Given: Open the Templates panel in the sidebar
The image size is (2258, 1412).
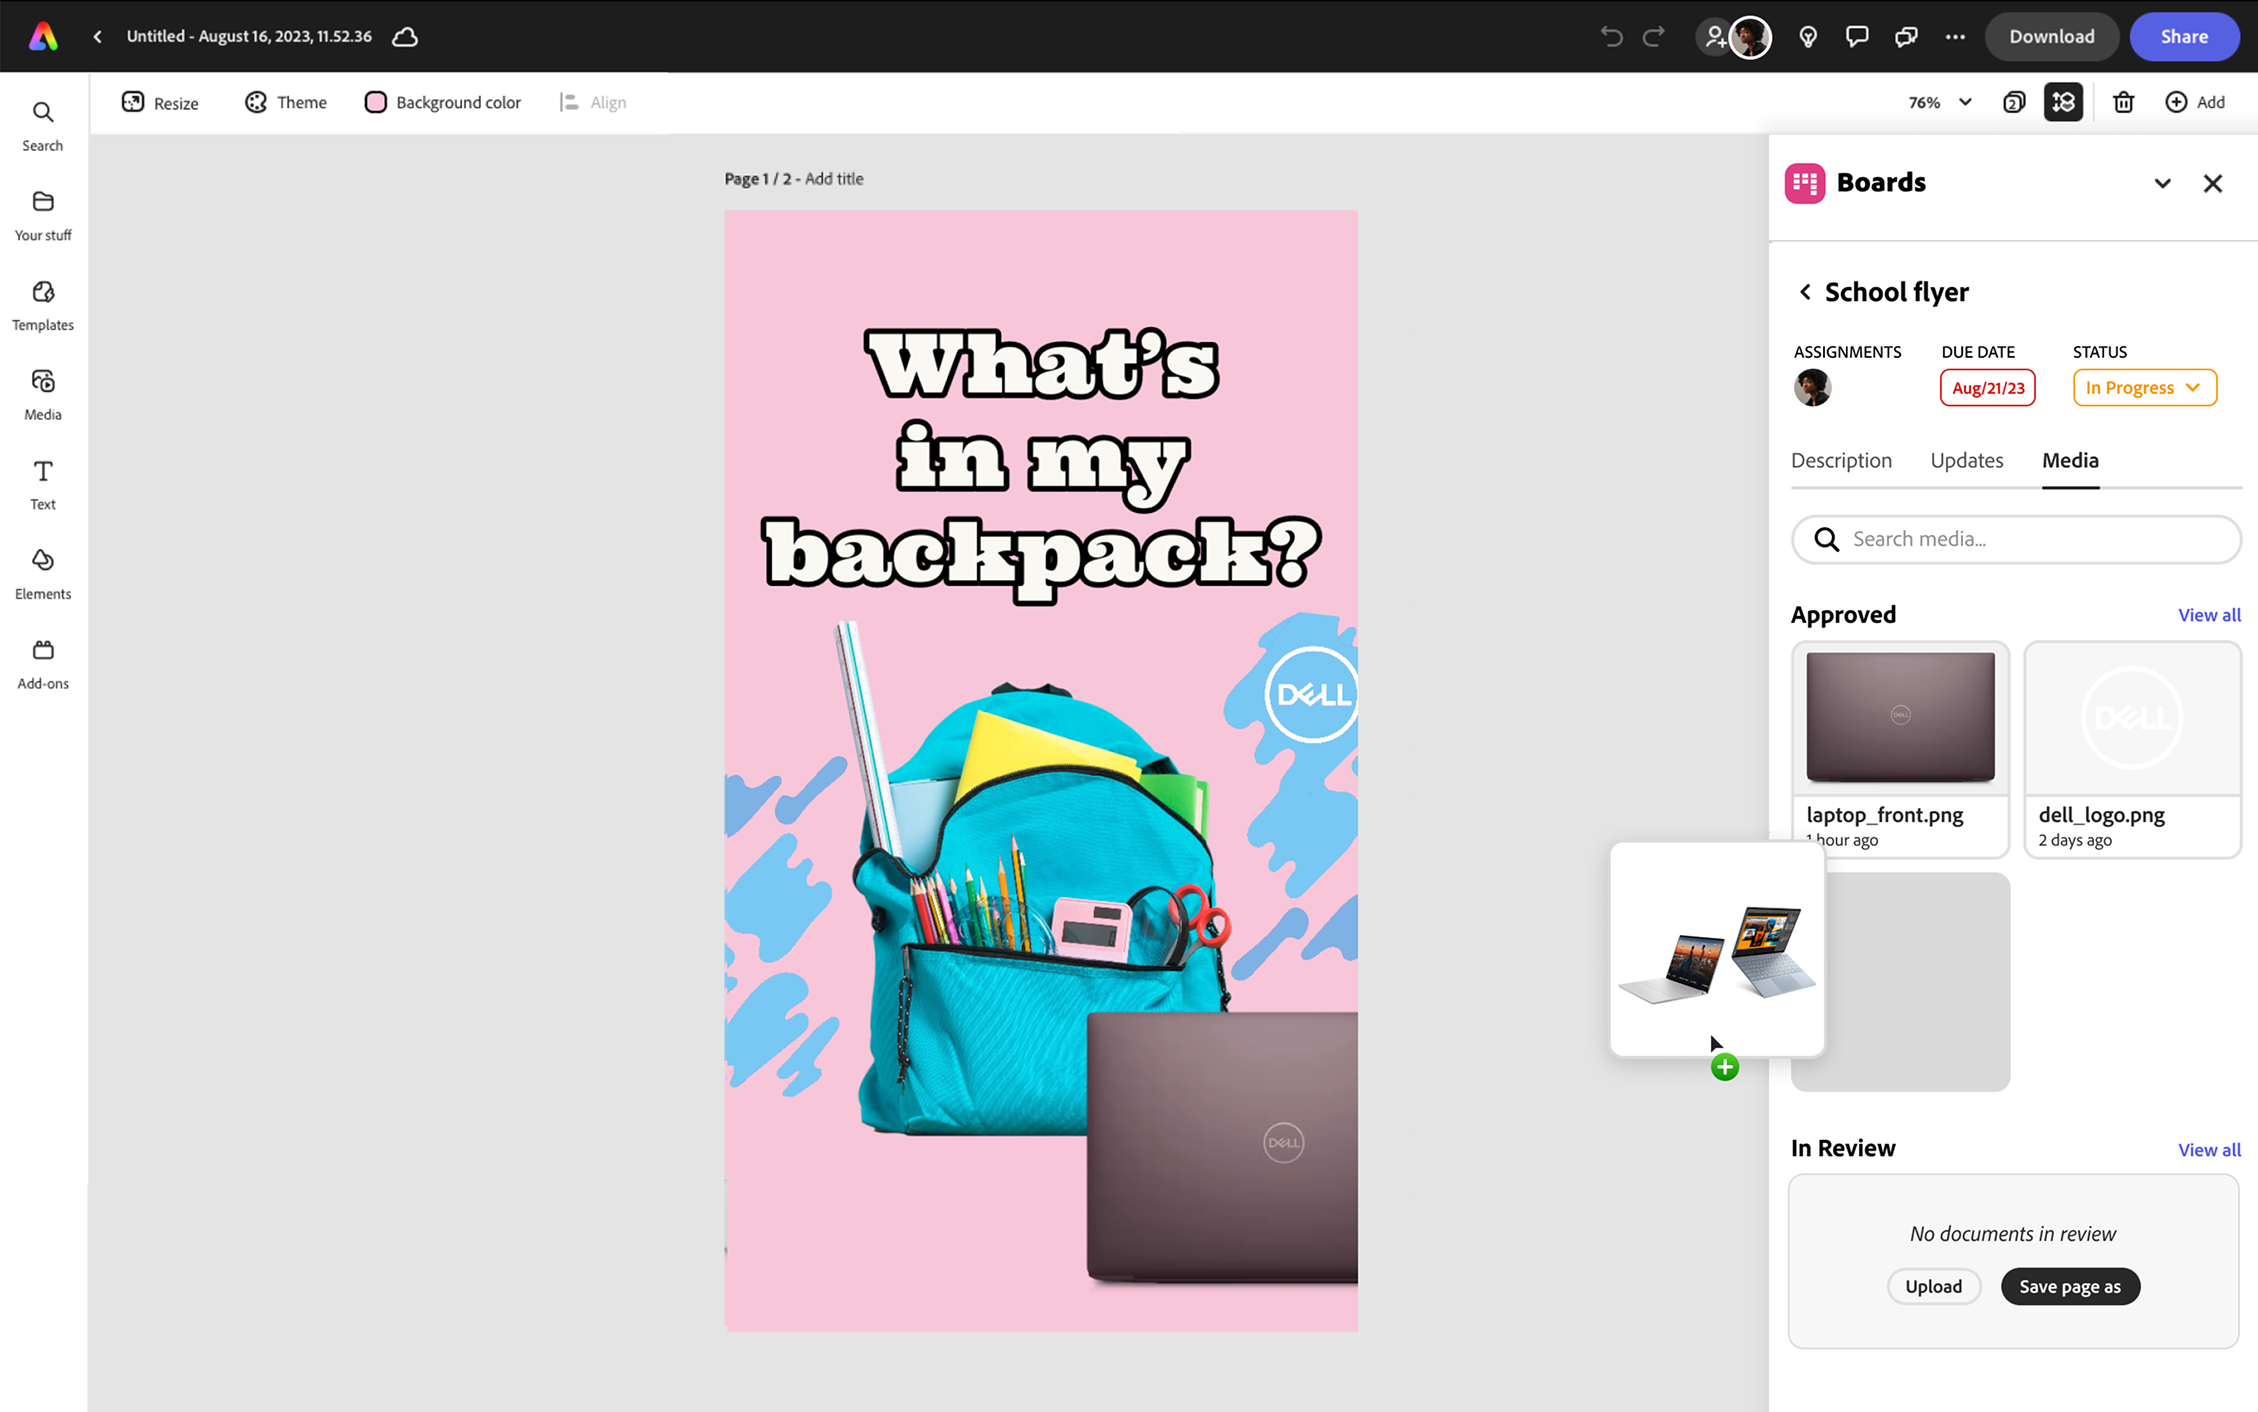Looking at the screenshot, I should click(x=42, y=303).
